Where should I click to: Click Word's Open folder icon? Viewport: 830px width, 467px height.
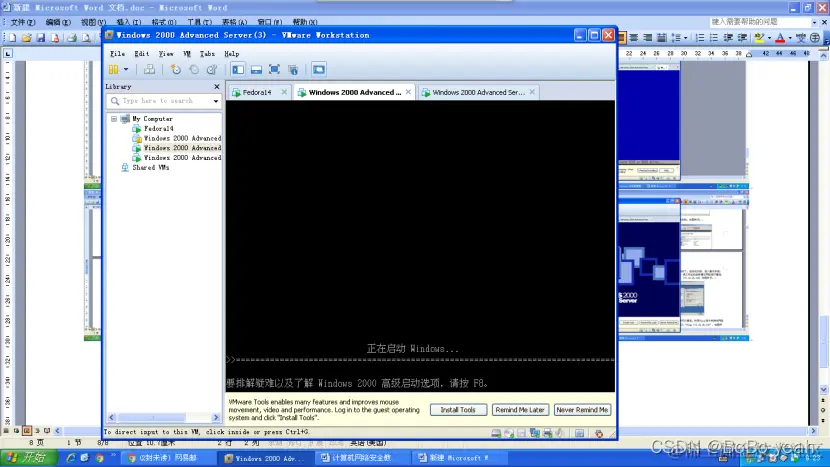point(26,38)
